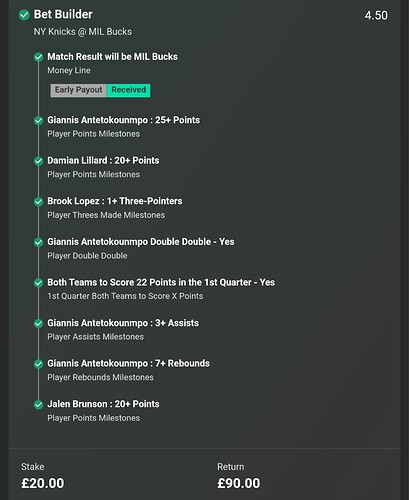
Task: Select Brook Lopez : 1+ Three-Pointers text
Action: 115,201
